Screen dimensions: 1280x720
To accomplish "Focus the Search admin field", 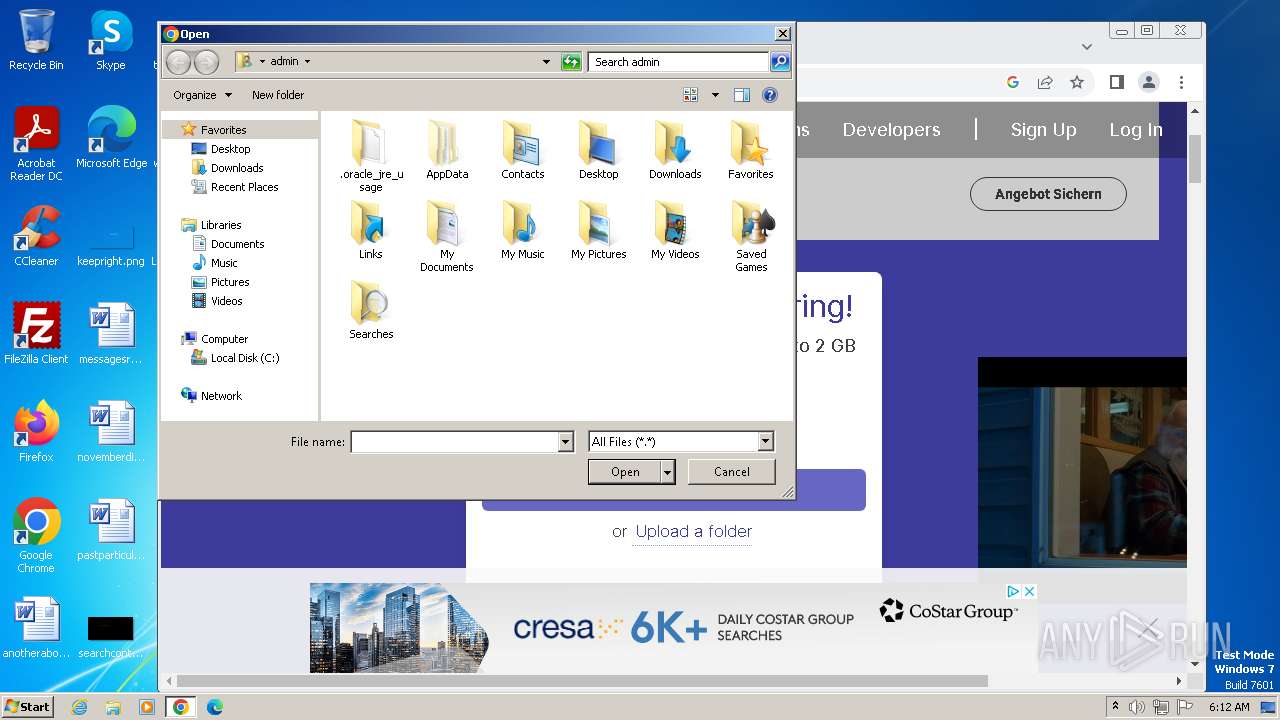I will pos(678,62).
